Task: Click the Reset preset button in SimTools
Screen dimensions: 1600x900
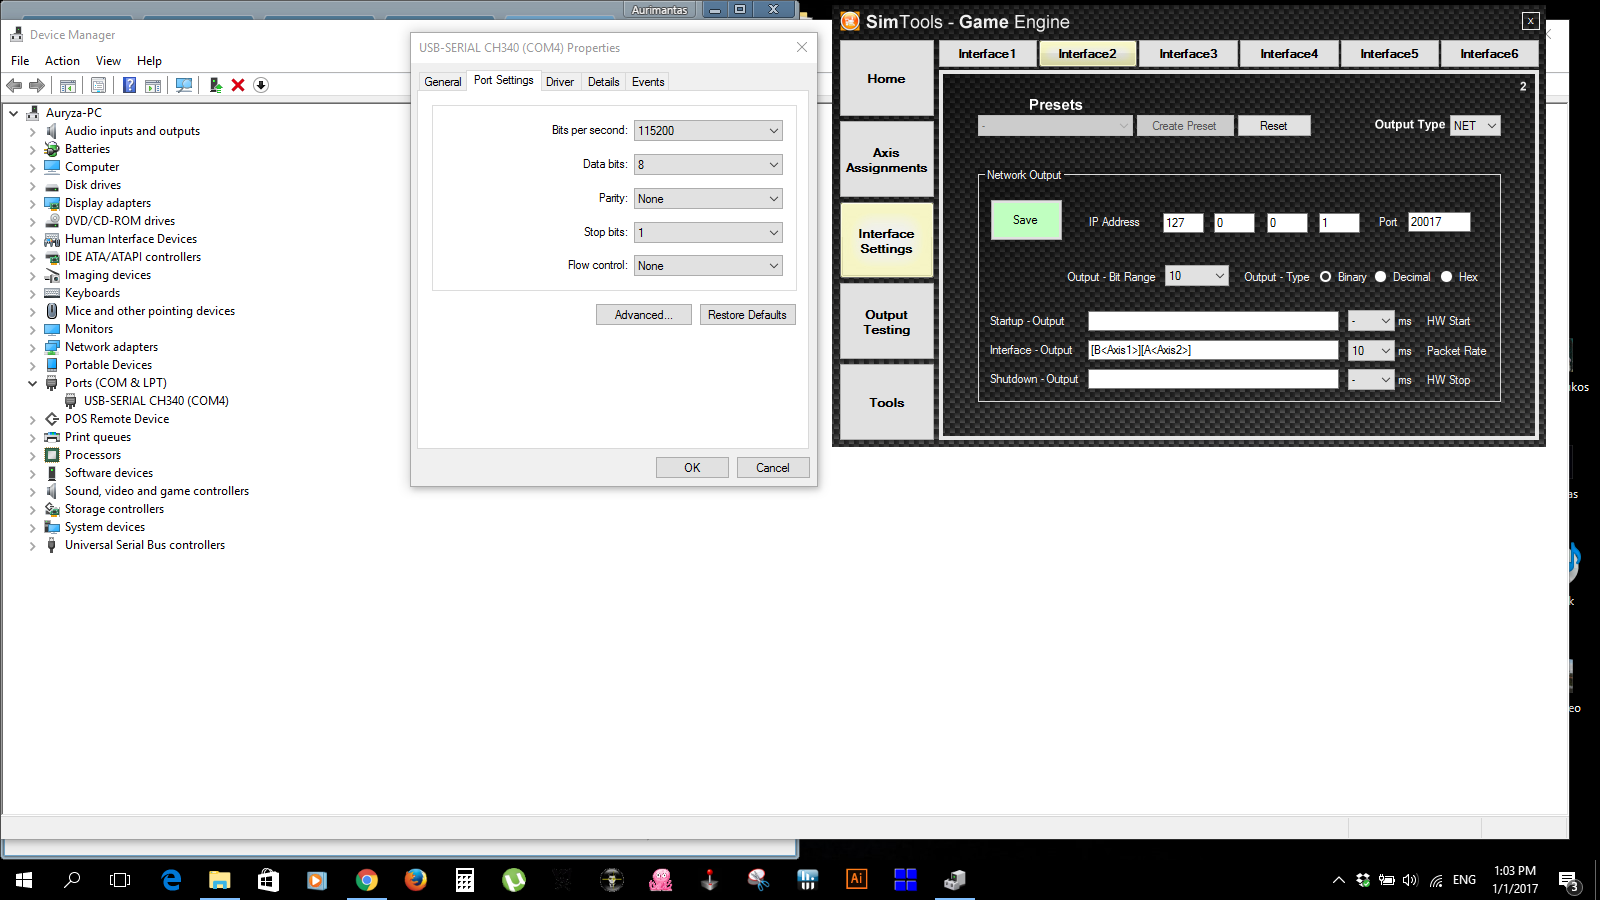Action: point(1274,126)
